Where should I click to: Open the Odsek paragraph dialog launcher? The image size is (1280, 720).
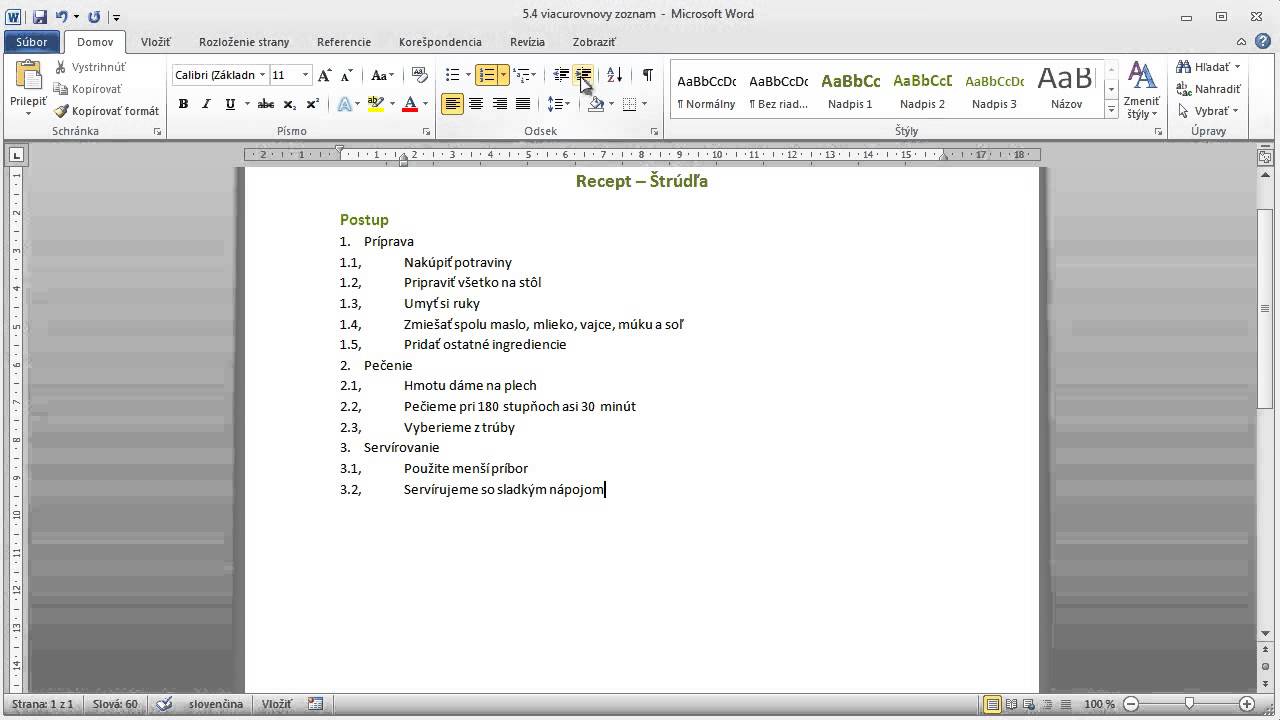[x=655, y=132]
